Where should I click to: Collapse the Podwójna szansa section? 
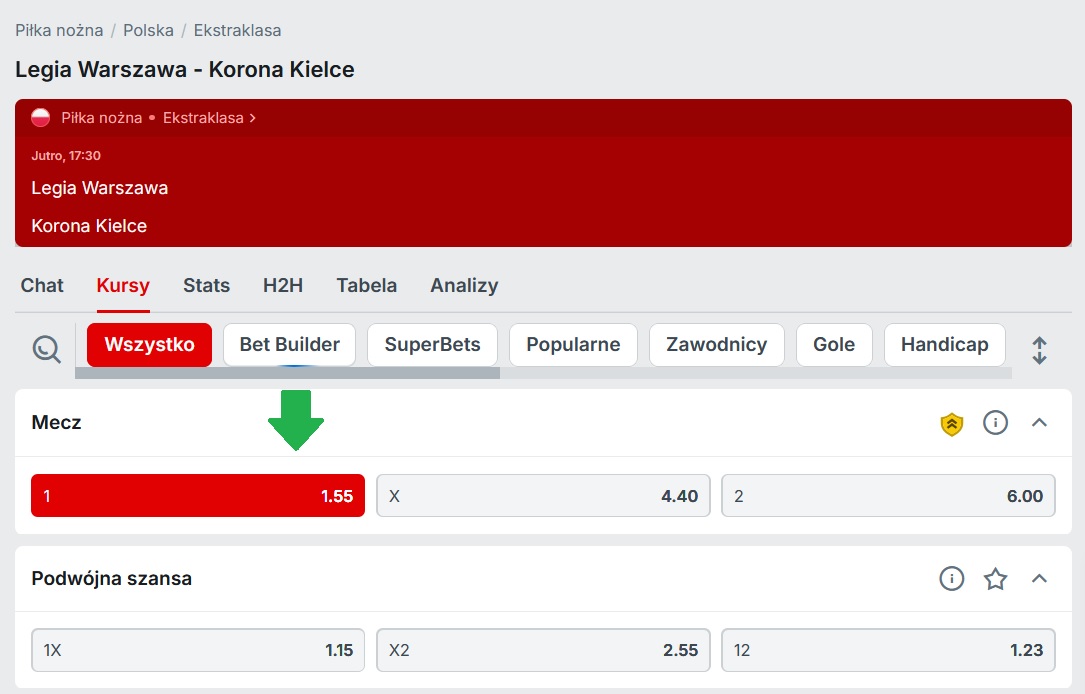(1039, 579)
